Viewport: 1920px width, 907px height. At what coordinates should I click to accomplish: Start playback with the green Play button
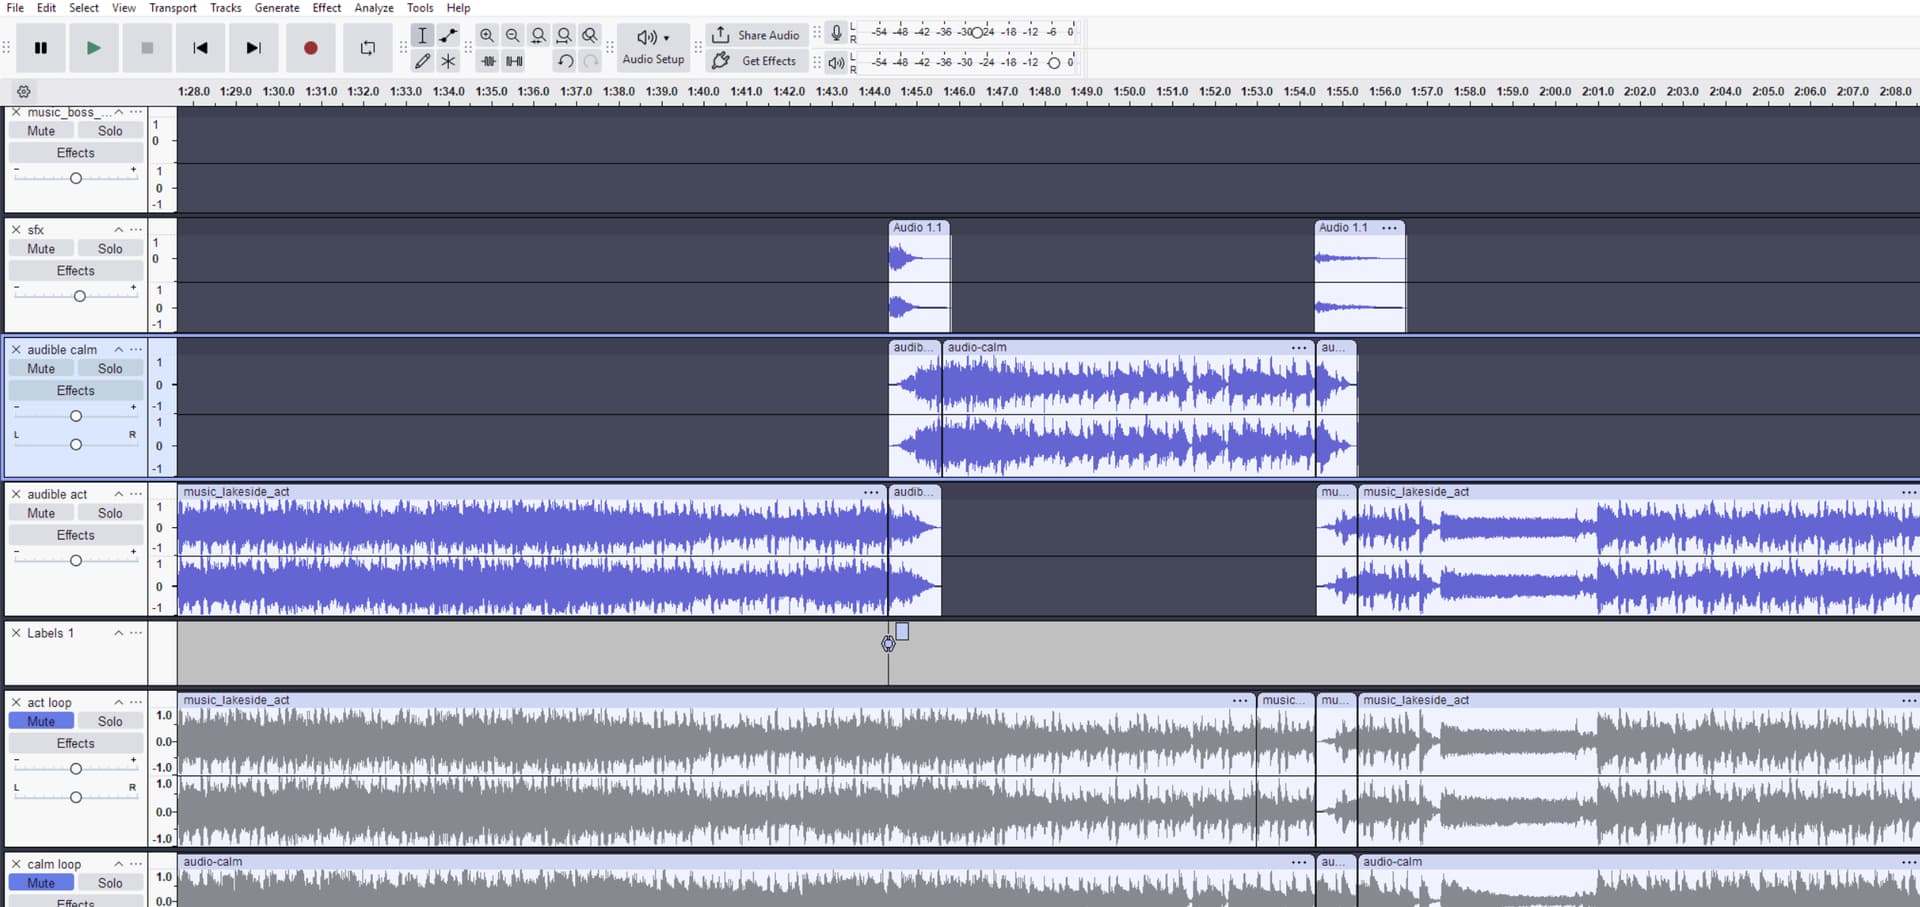tap(93, 48)
